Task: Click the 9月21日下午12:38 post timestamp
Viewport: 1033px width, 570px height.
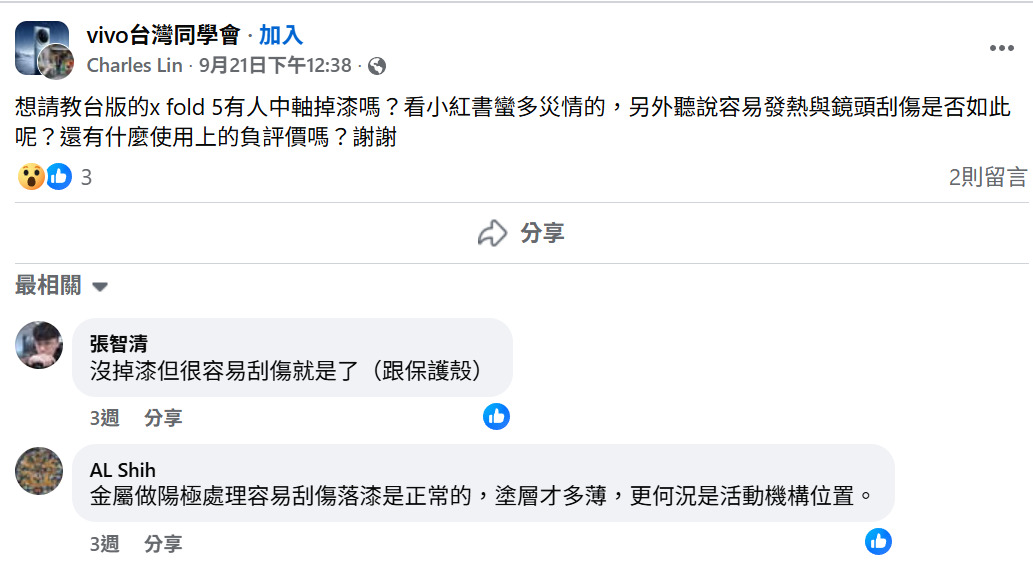Action: pos(275,66)
